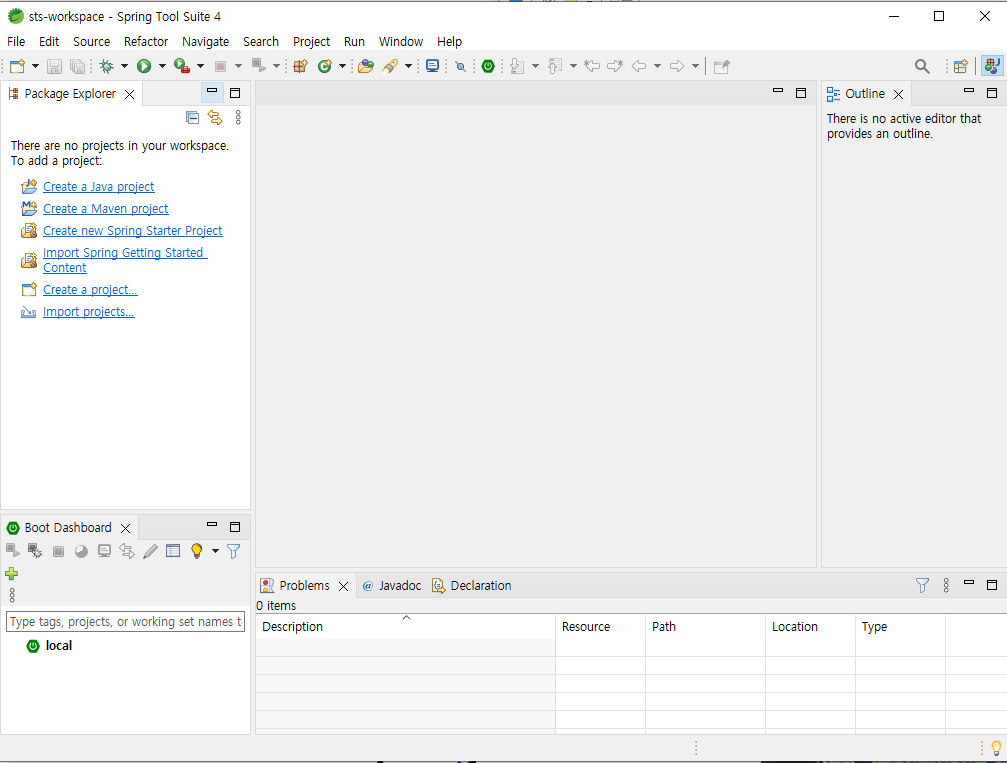1007x763 pixels.
Task: Click Boot Dashboard debug restart icon
Action: [35, 551]
